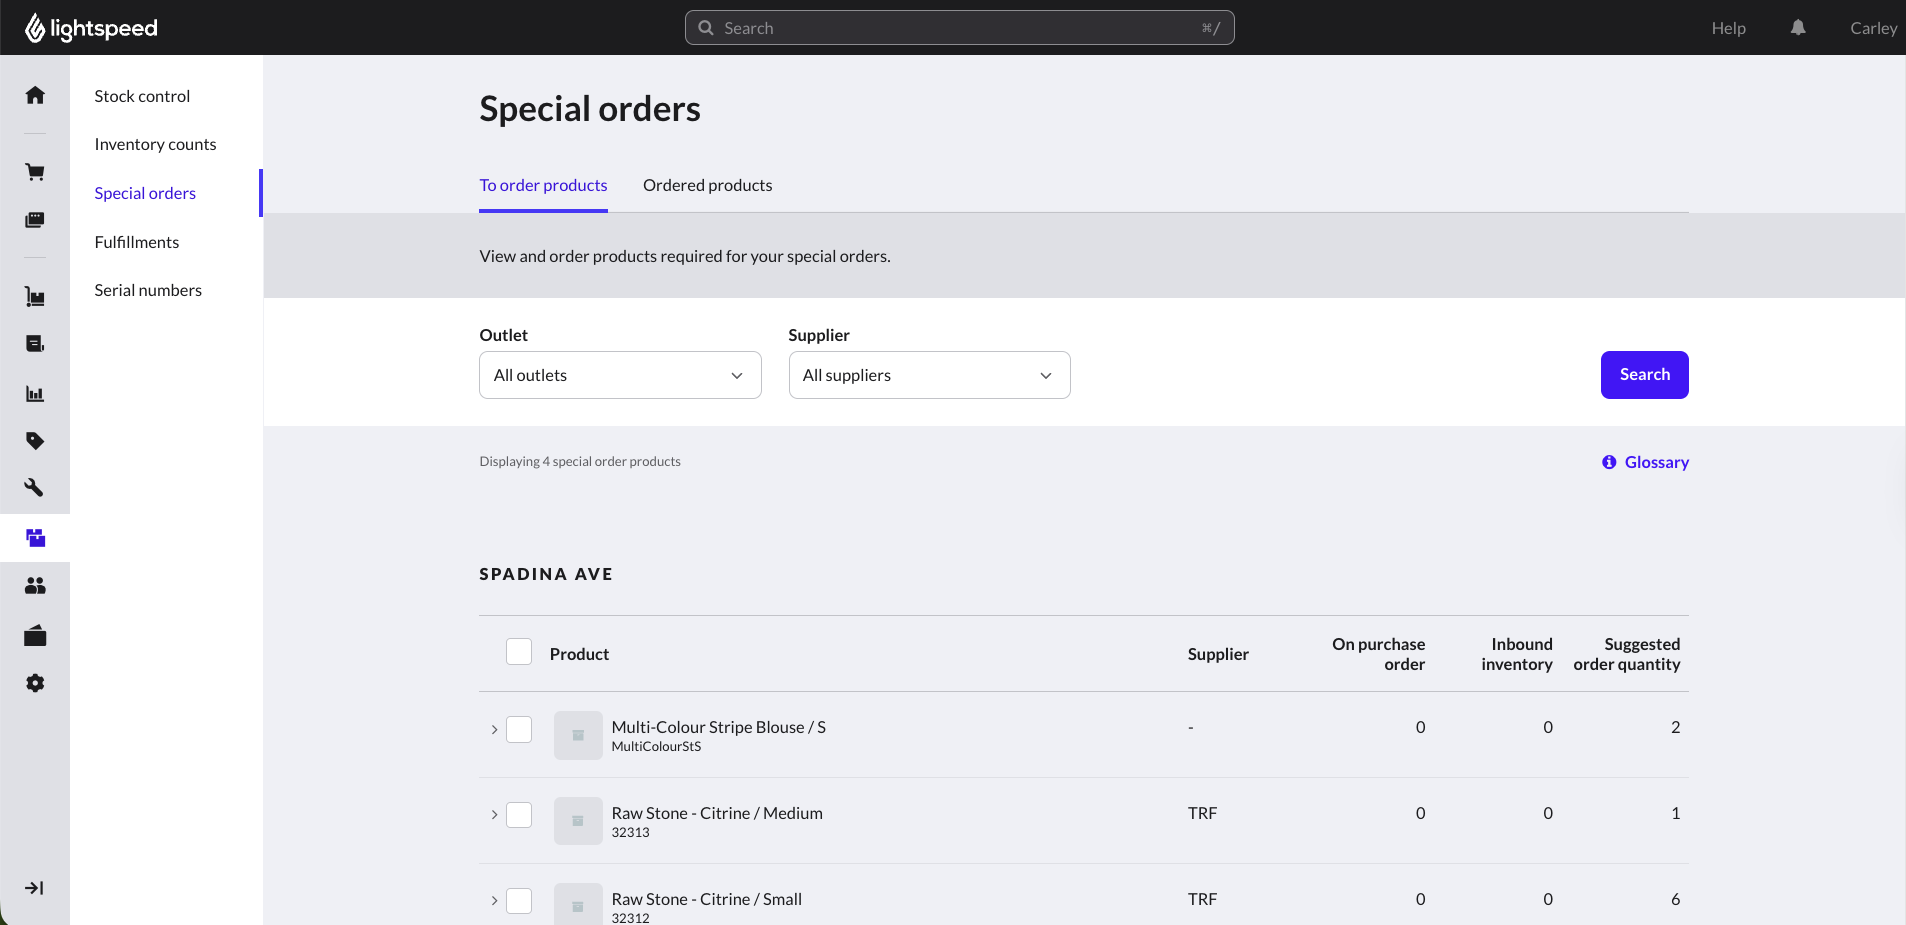Open the Supplier dropdown showing All suppliers
This screenshot has width=1906, height=925.
pos(929,375)
